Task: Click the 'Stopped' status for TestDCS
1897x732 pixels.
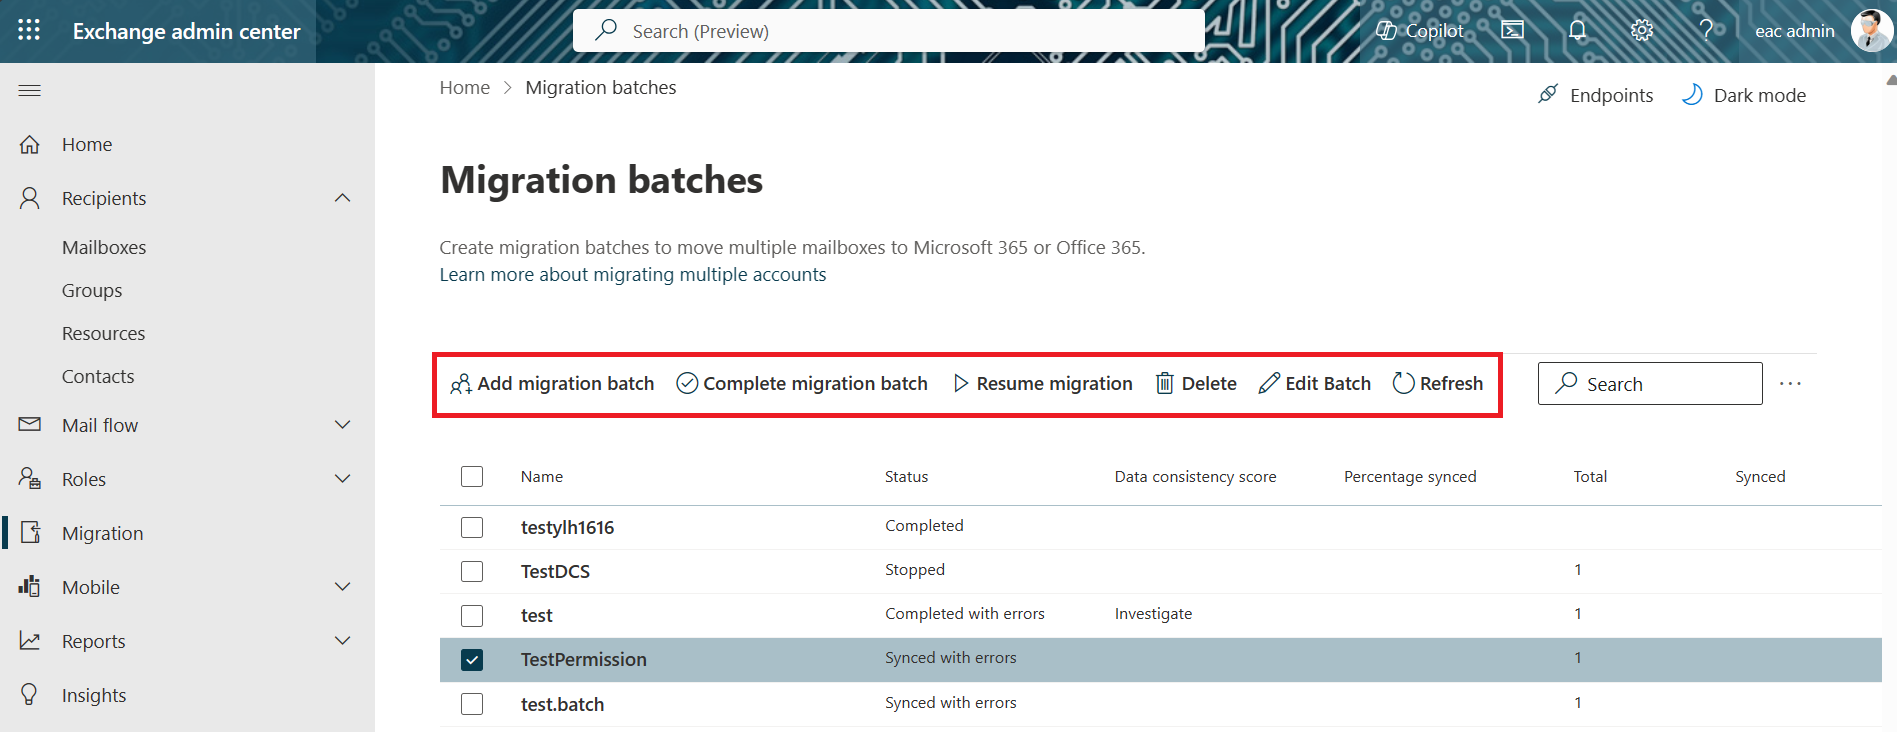Action: [914, 569]
